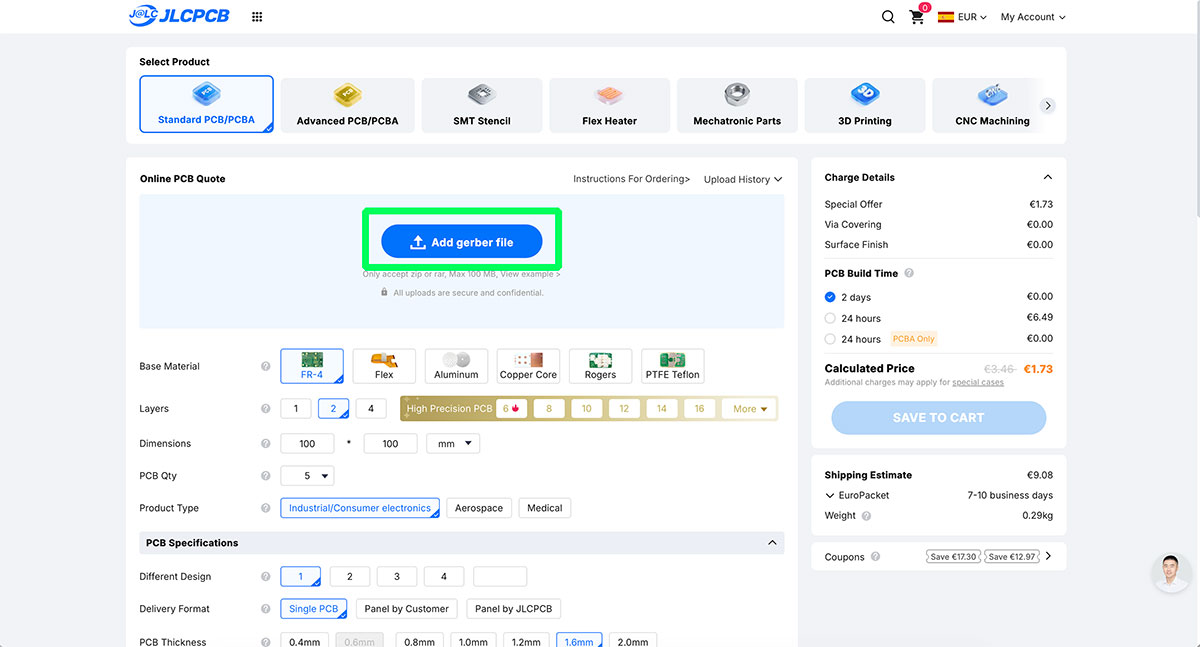The height and width of the screenshot is (647, 1200).
Task: Open PCB Qty dropdown
Action: [x=307, y=476]
